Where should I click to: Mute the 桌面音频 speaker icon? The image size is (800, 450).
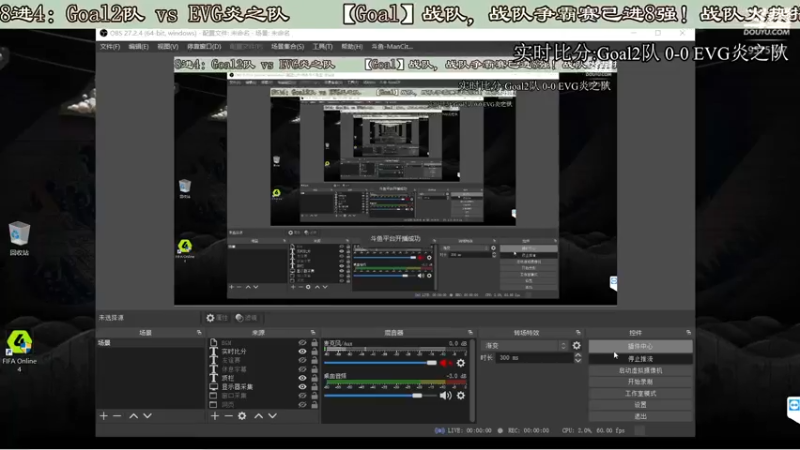(x=445, y=395)
